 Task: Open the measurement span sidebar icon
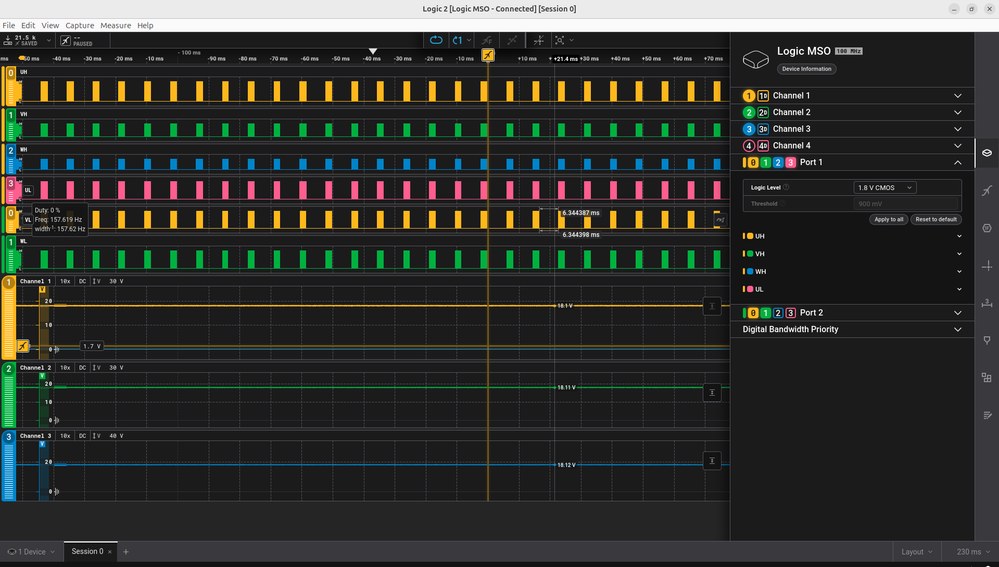[986, 303]
